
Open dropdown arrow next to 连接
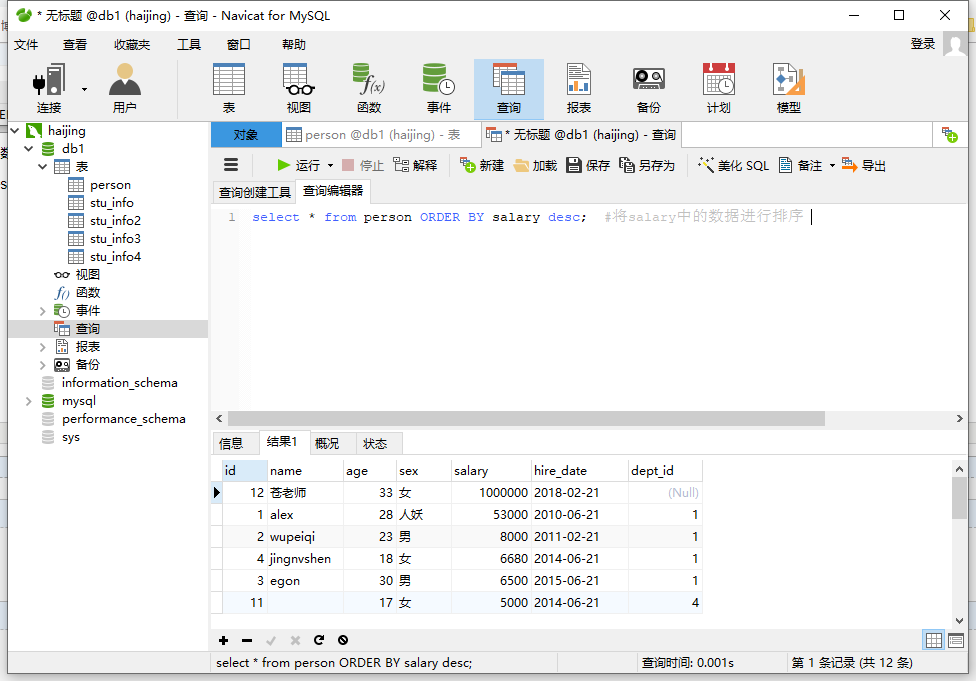click(x=84, y=90)
